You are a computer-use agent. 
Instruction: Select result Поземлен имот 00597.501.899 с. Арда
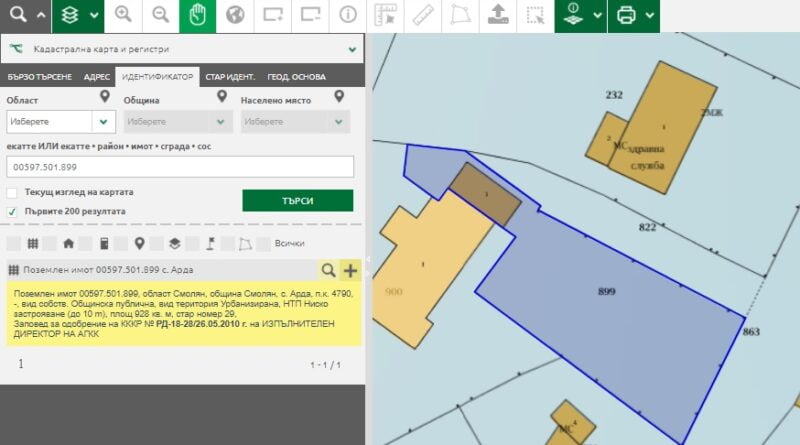(x=108, y=270)
